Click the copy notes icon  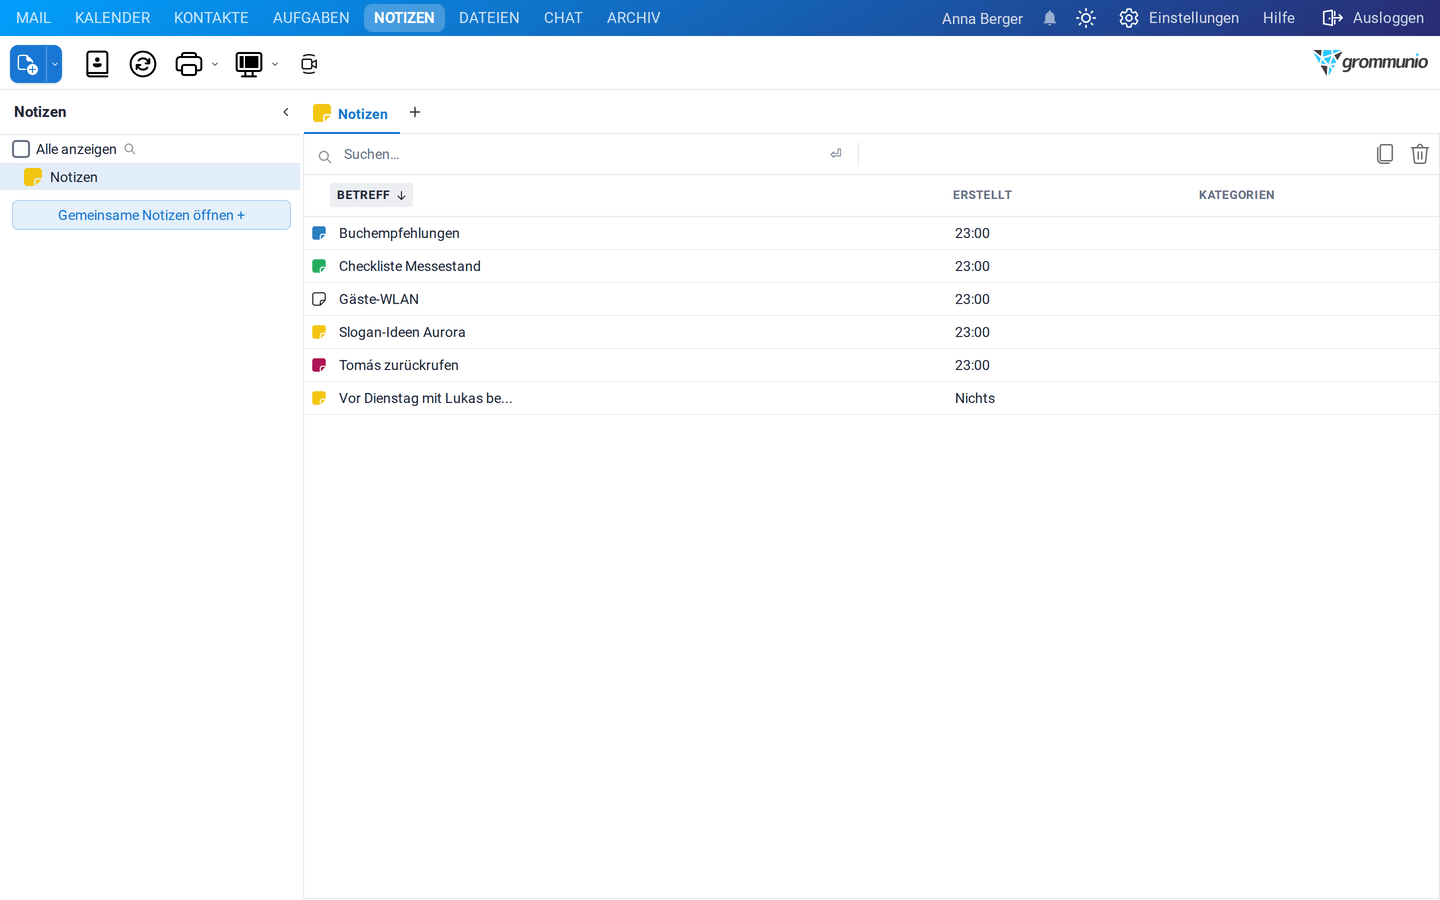(1385, 154)
